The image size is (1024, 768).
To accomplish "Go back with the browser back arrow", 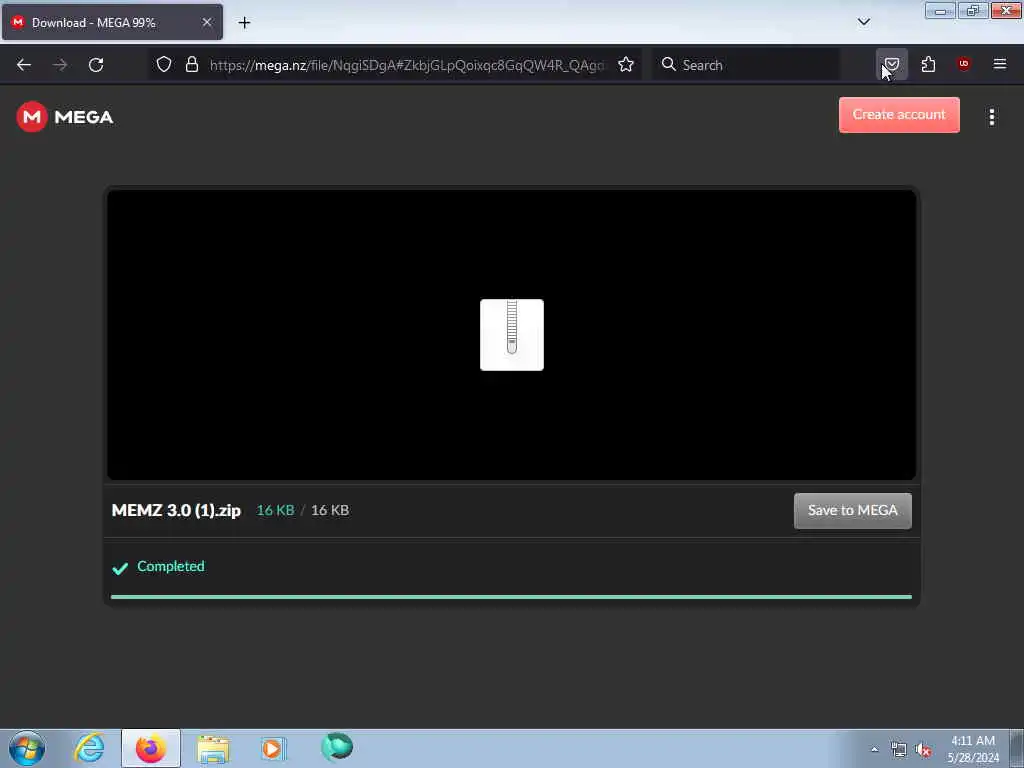I will 24,65.
